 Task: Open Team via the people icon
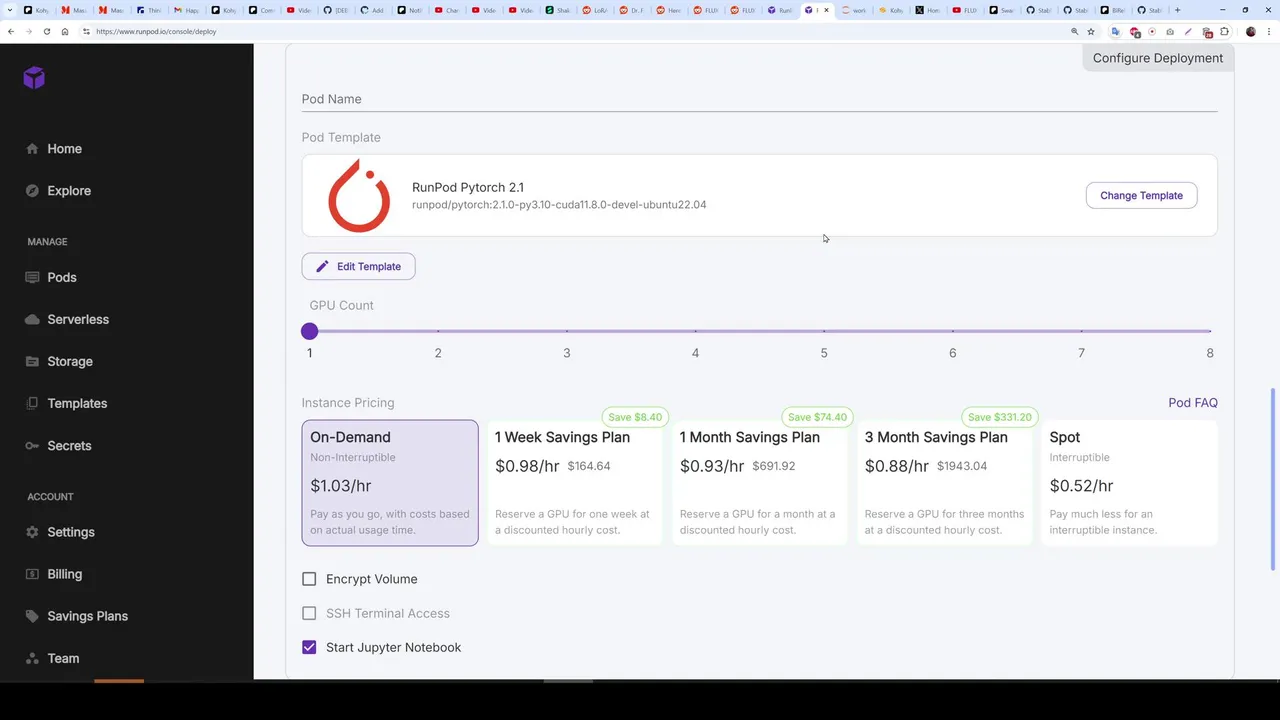click(x=32, y=658)
